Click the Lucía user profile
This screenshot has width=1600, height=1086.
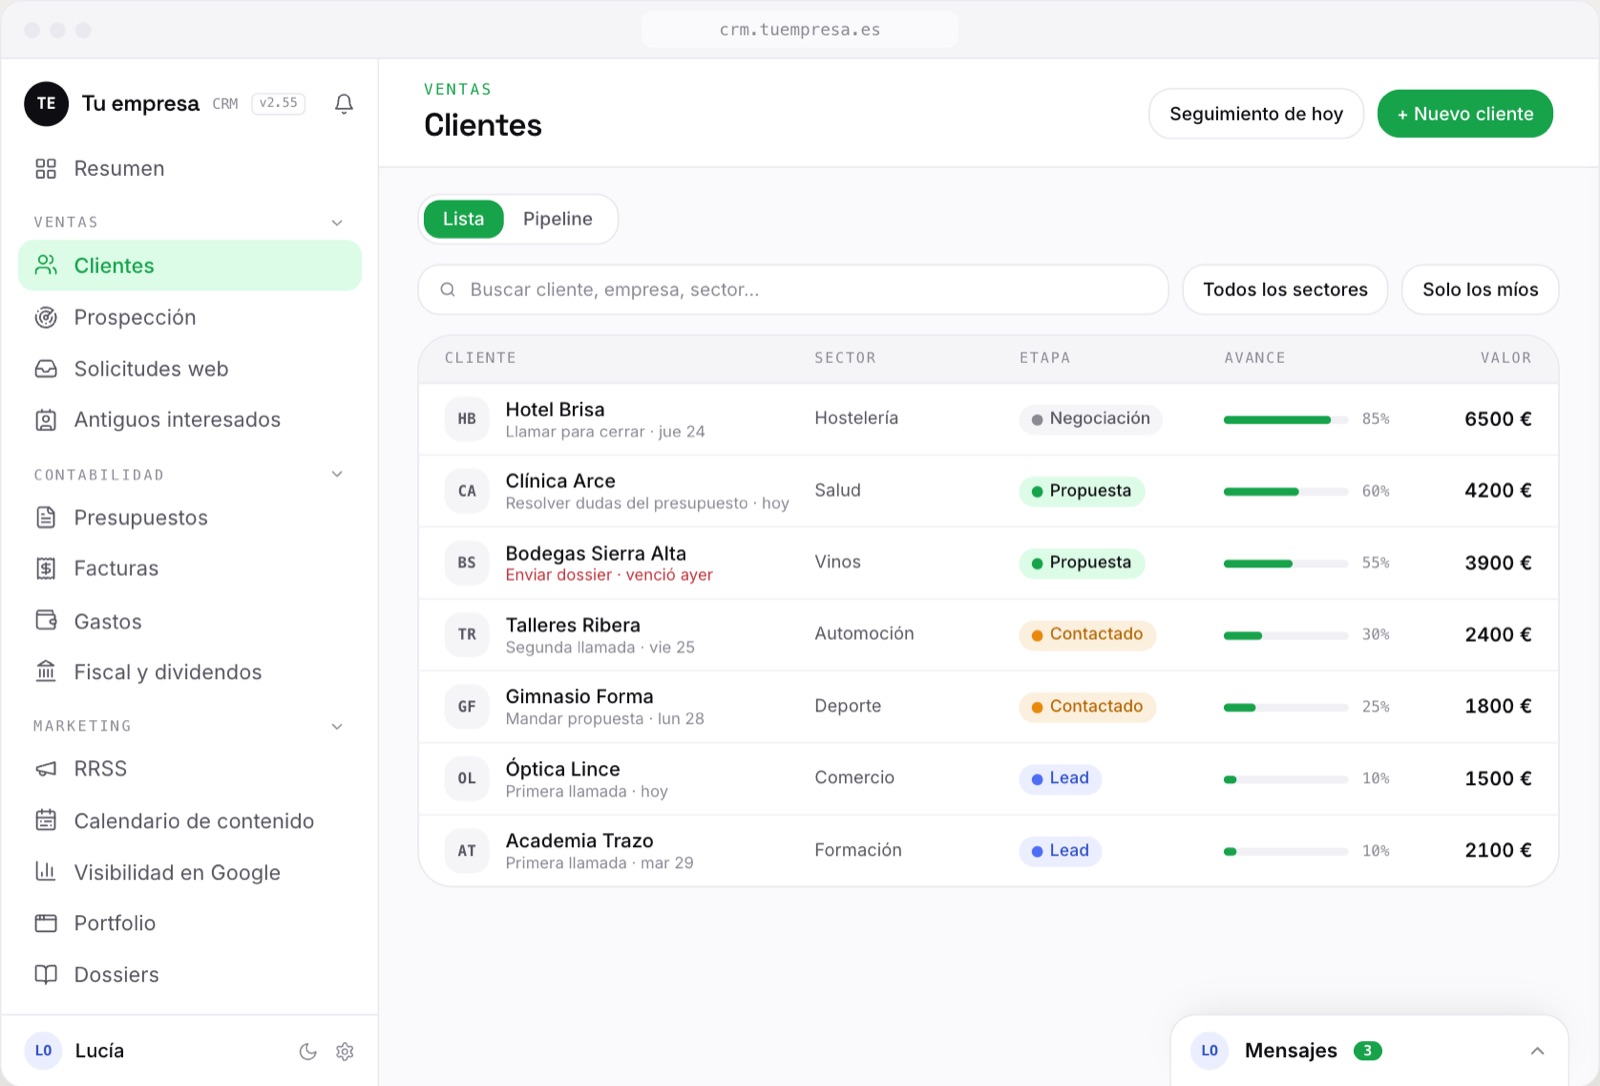pyautogui.click(x=75, y=1051)
